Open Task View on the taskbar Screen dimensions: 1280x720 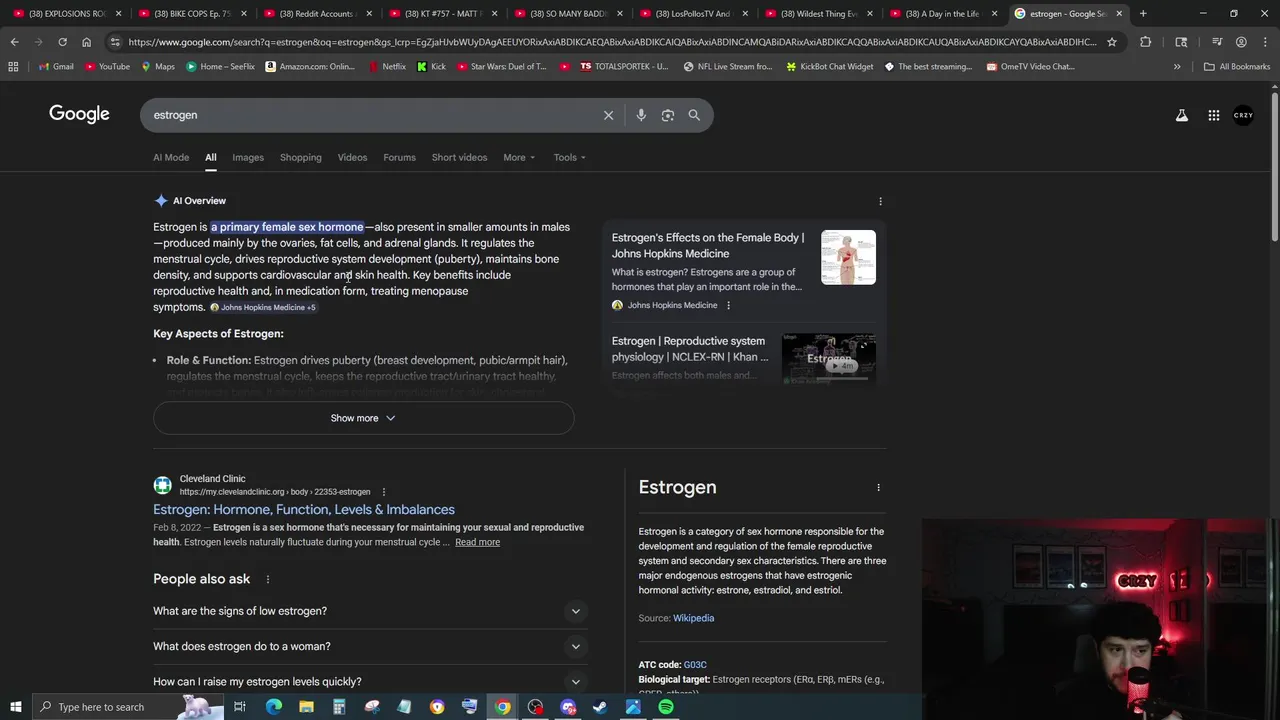coord(240,707)
